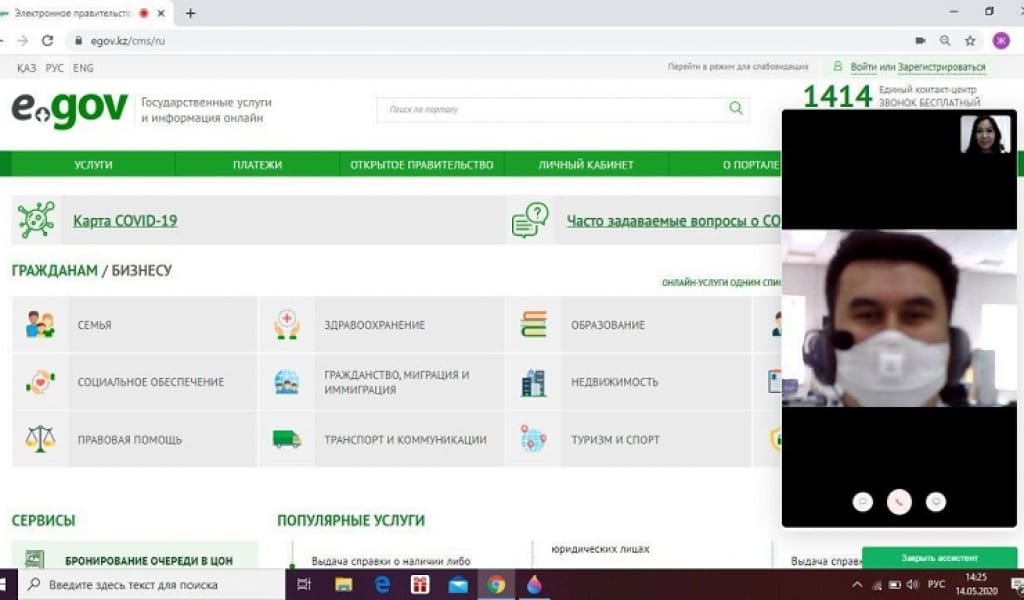The image size is (1024, 600).
Task: Select the e.gov logo
Action: [x=70, y=108]
